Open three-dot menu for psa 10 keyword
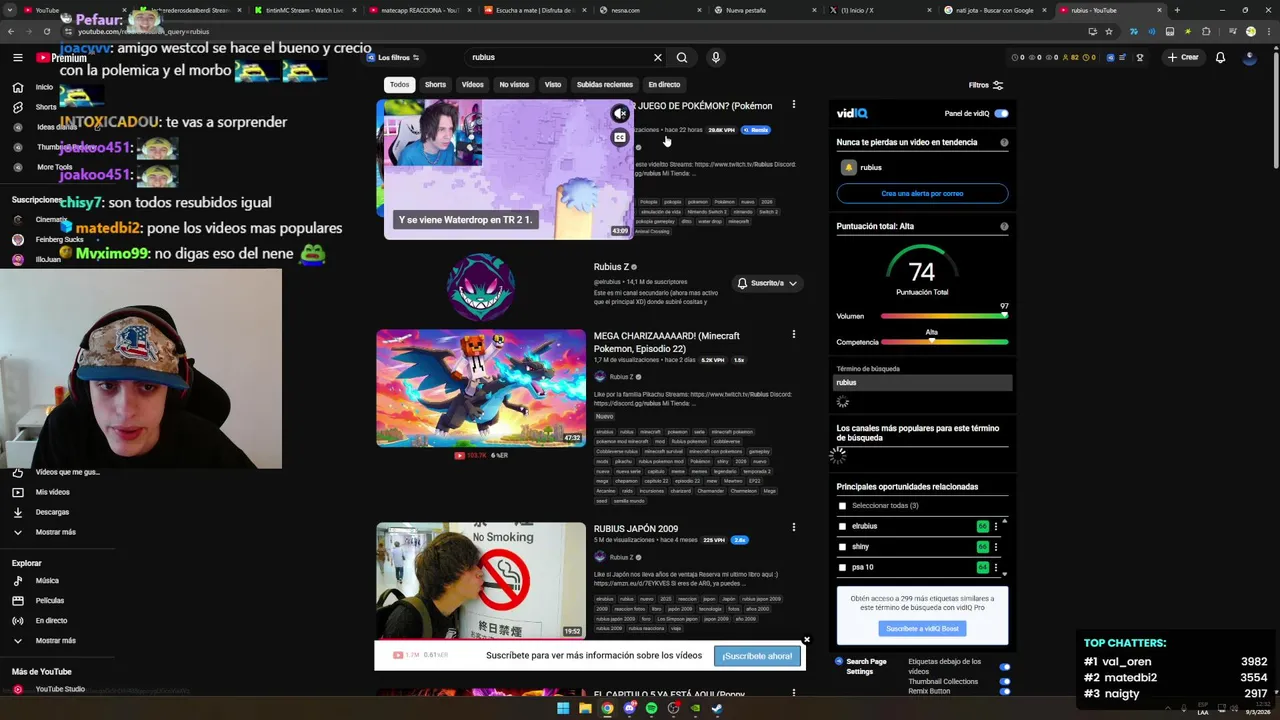The width and height of the screenshot is (1280, 720). click(x=995, y=567)
